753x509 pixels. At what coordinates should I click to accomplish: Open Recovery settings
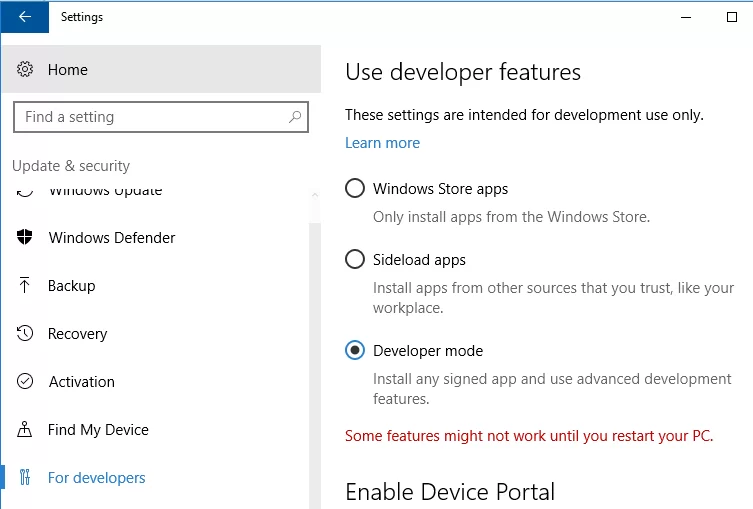point(156,333)
